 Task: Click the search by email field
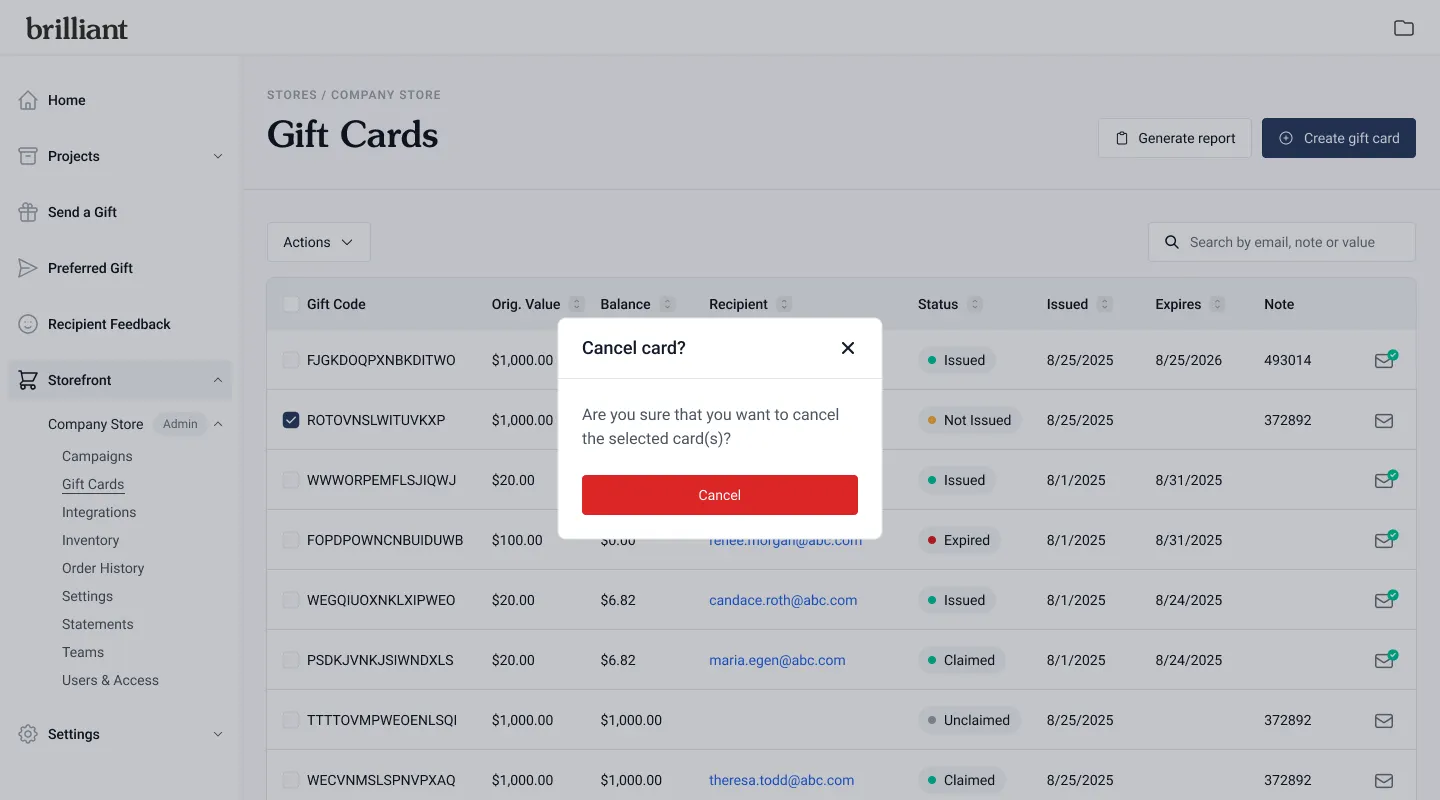pos(1282,242)
